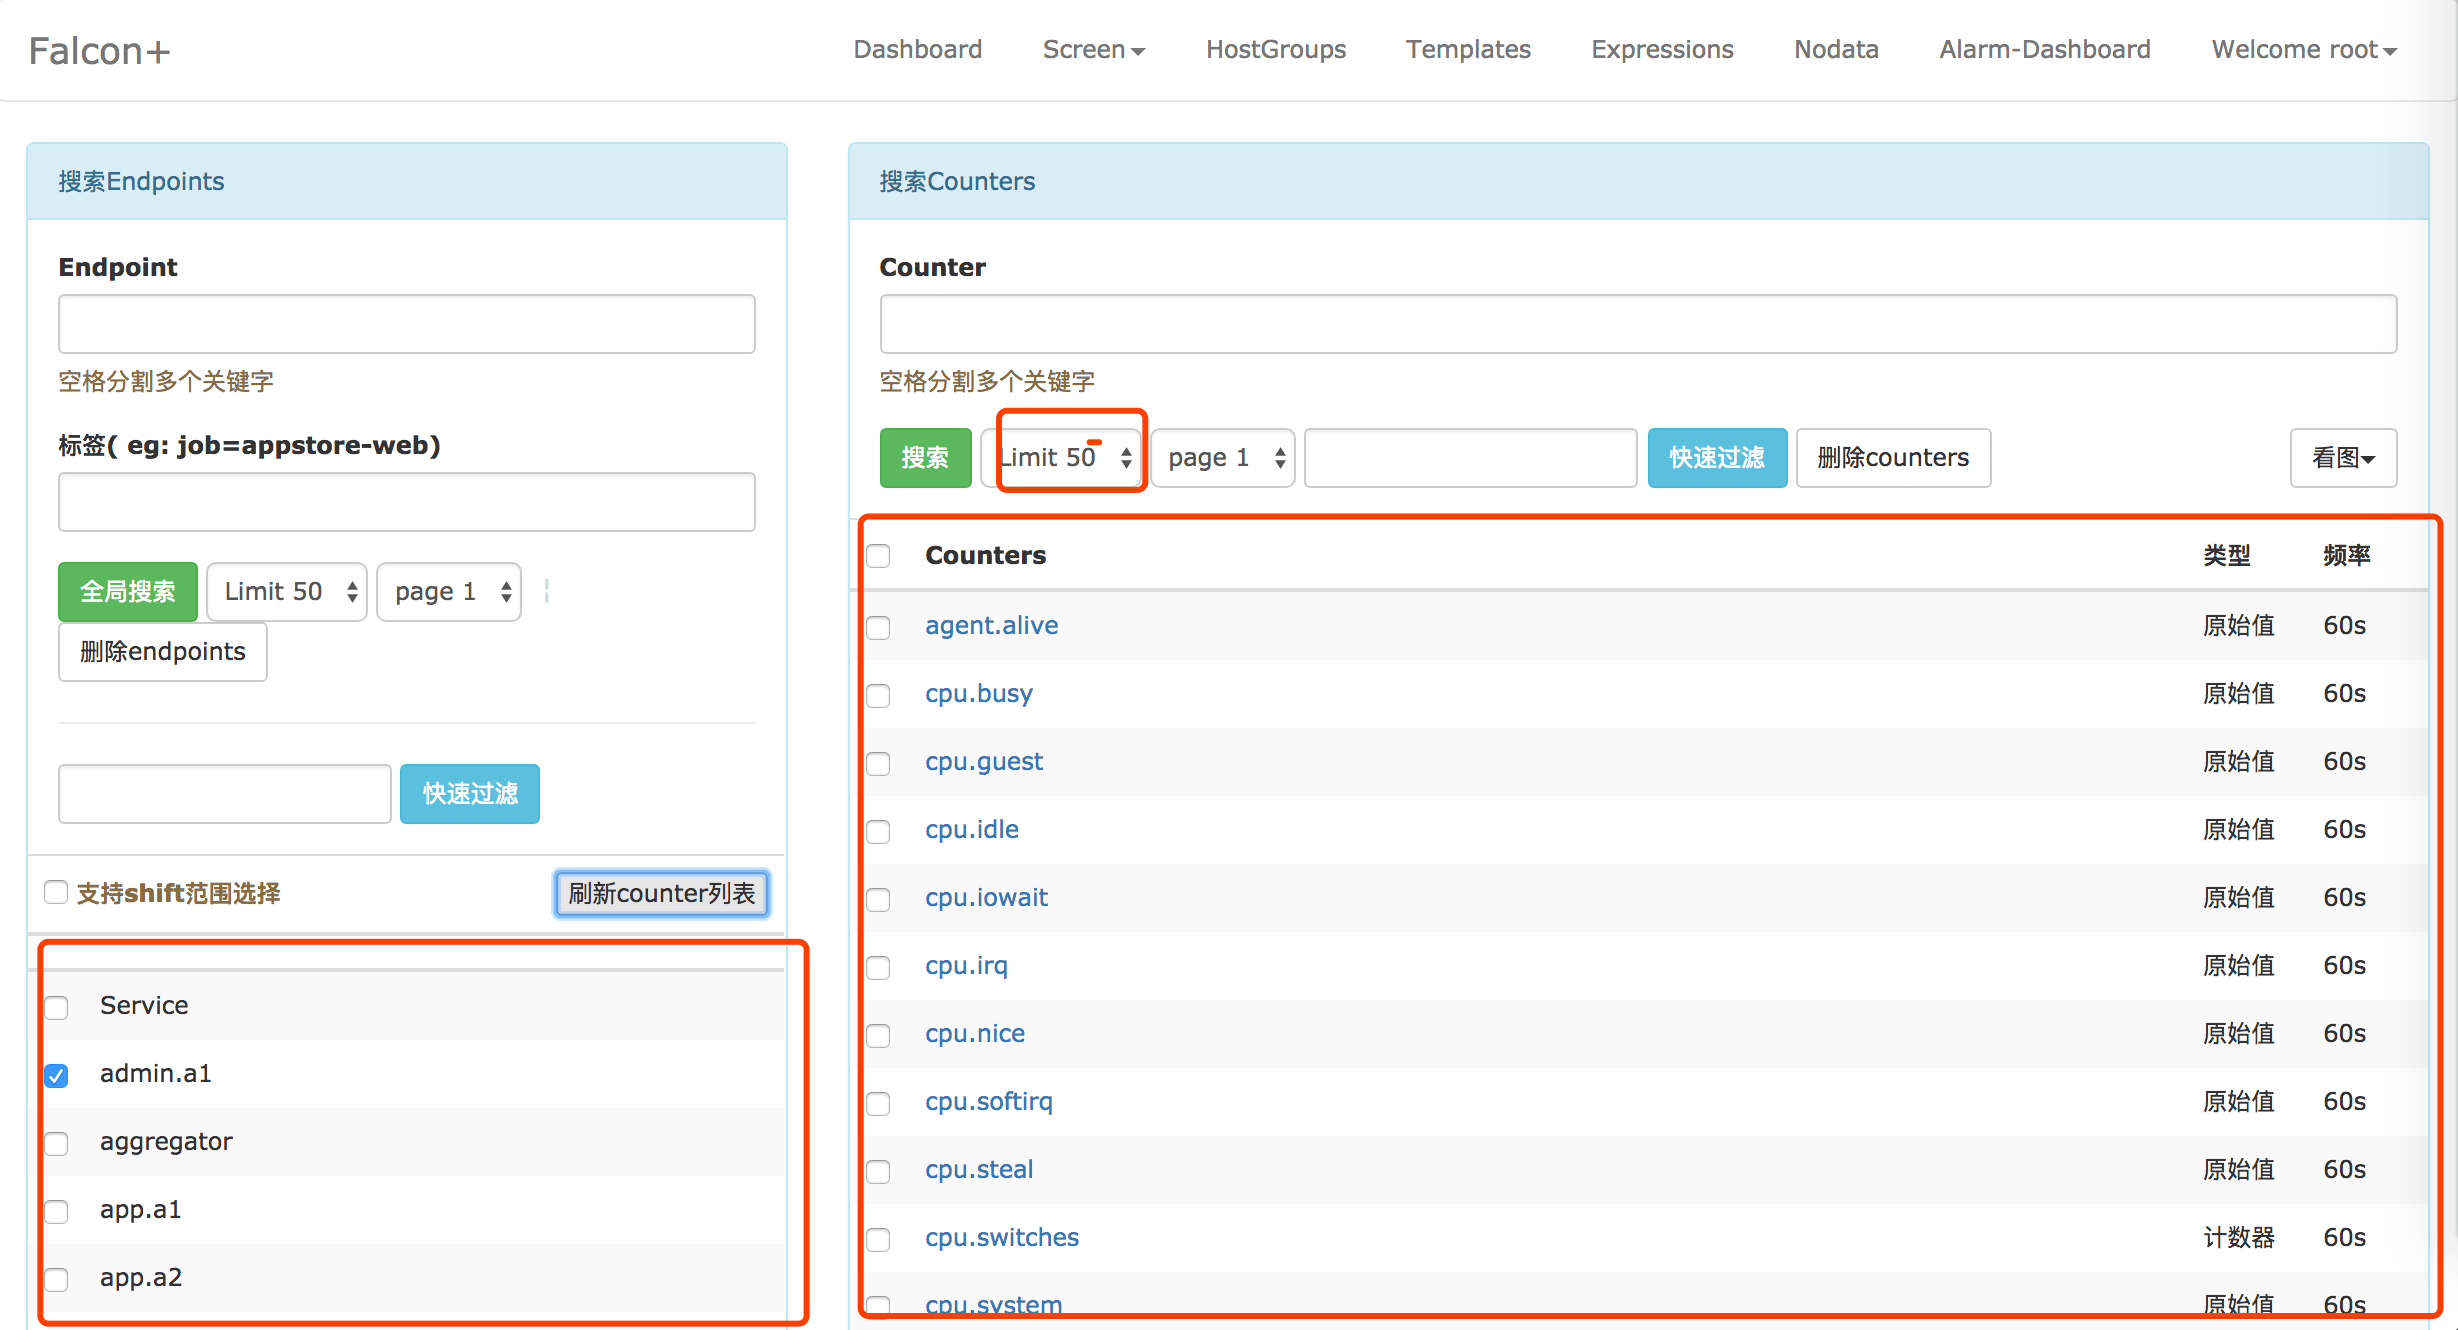The image size is (2458, 1330).
Task: Focus the Counter search input field
Action: [1637, 324]
